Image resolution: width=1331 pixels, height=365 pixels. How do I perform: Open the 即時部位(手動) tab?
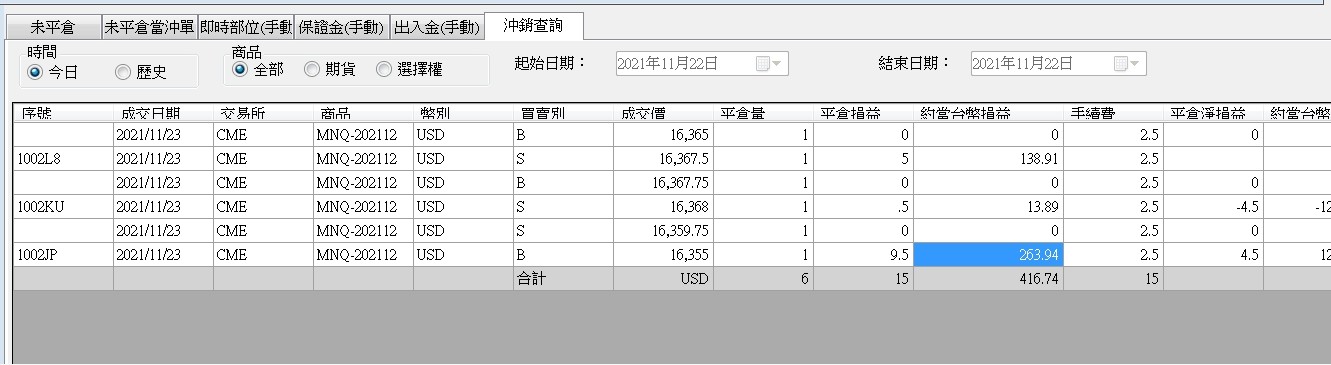point(246,27)
